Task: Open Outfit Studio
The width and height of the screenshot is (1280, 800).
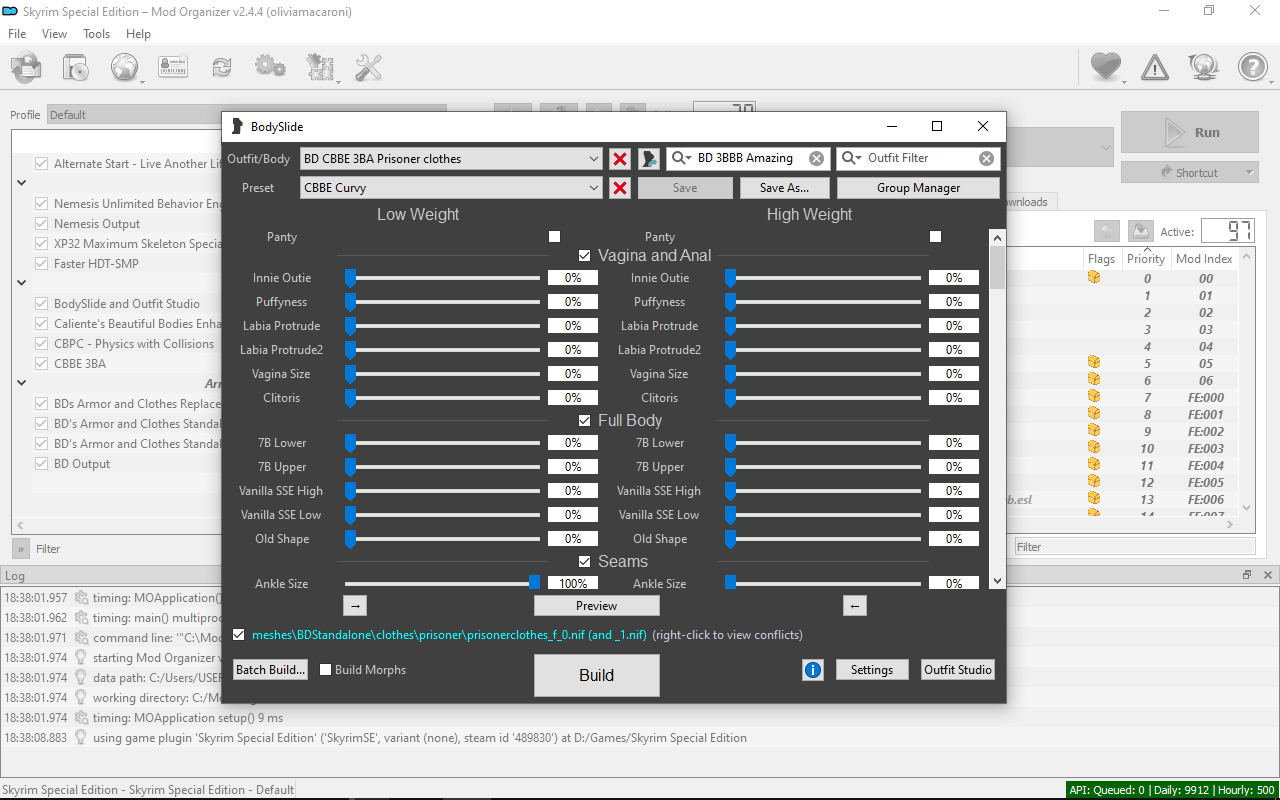Action: click(958, 670)
